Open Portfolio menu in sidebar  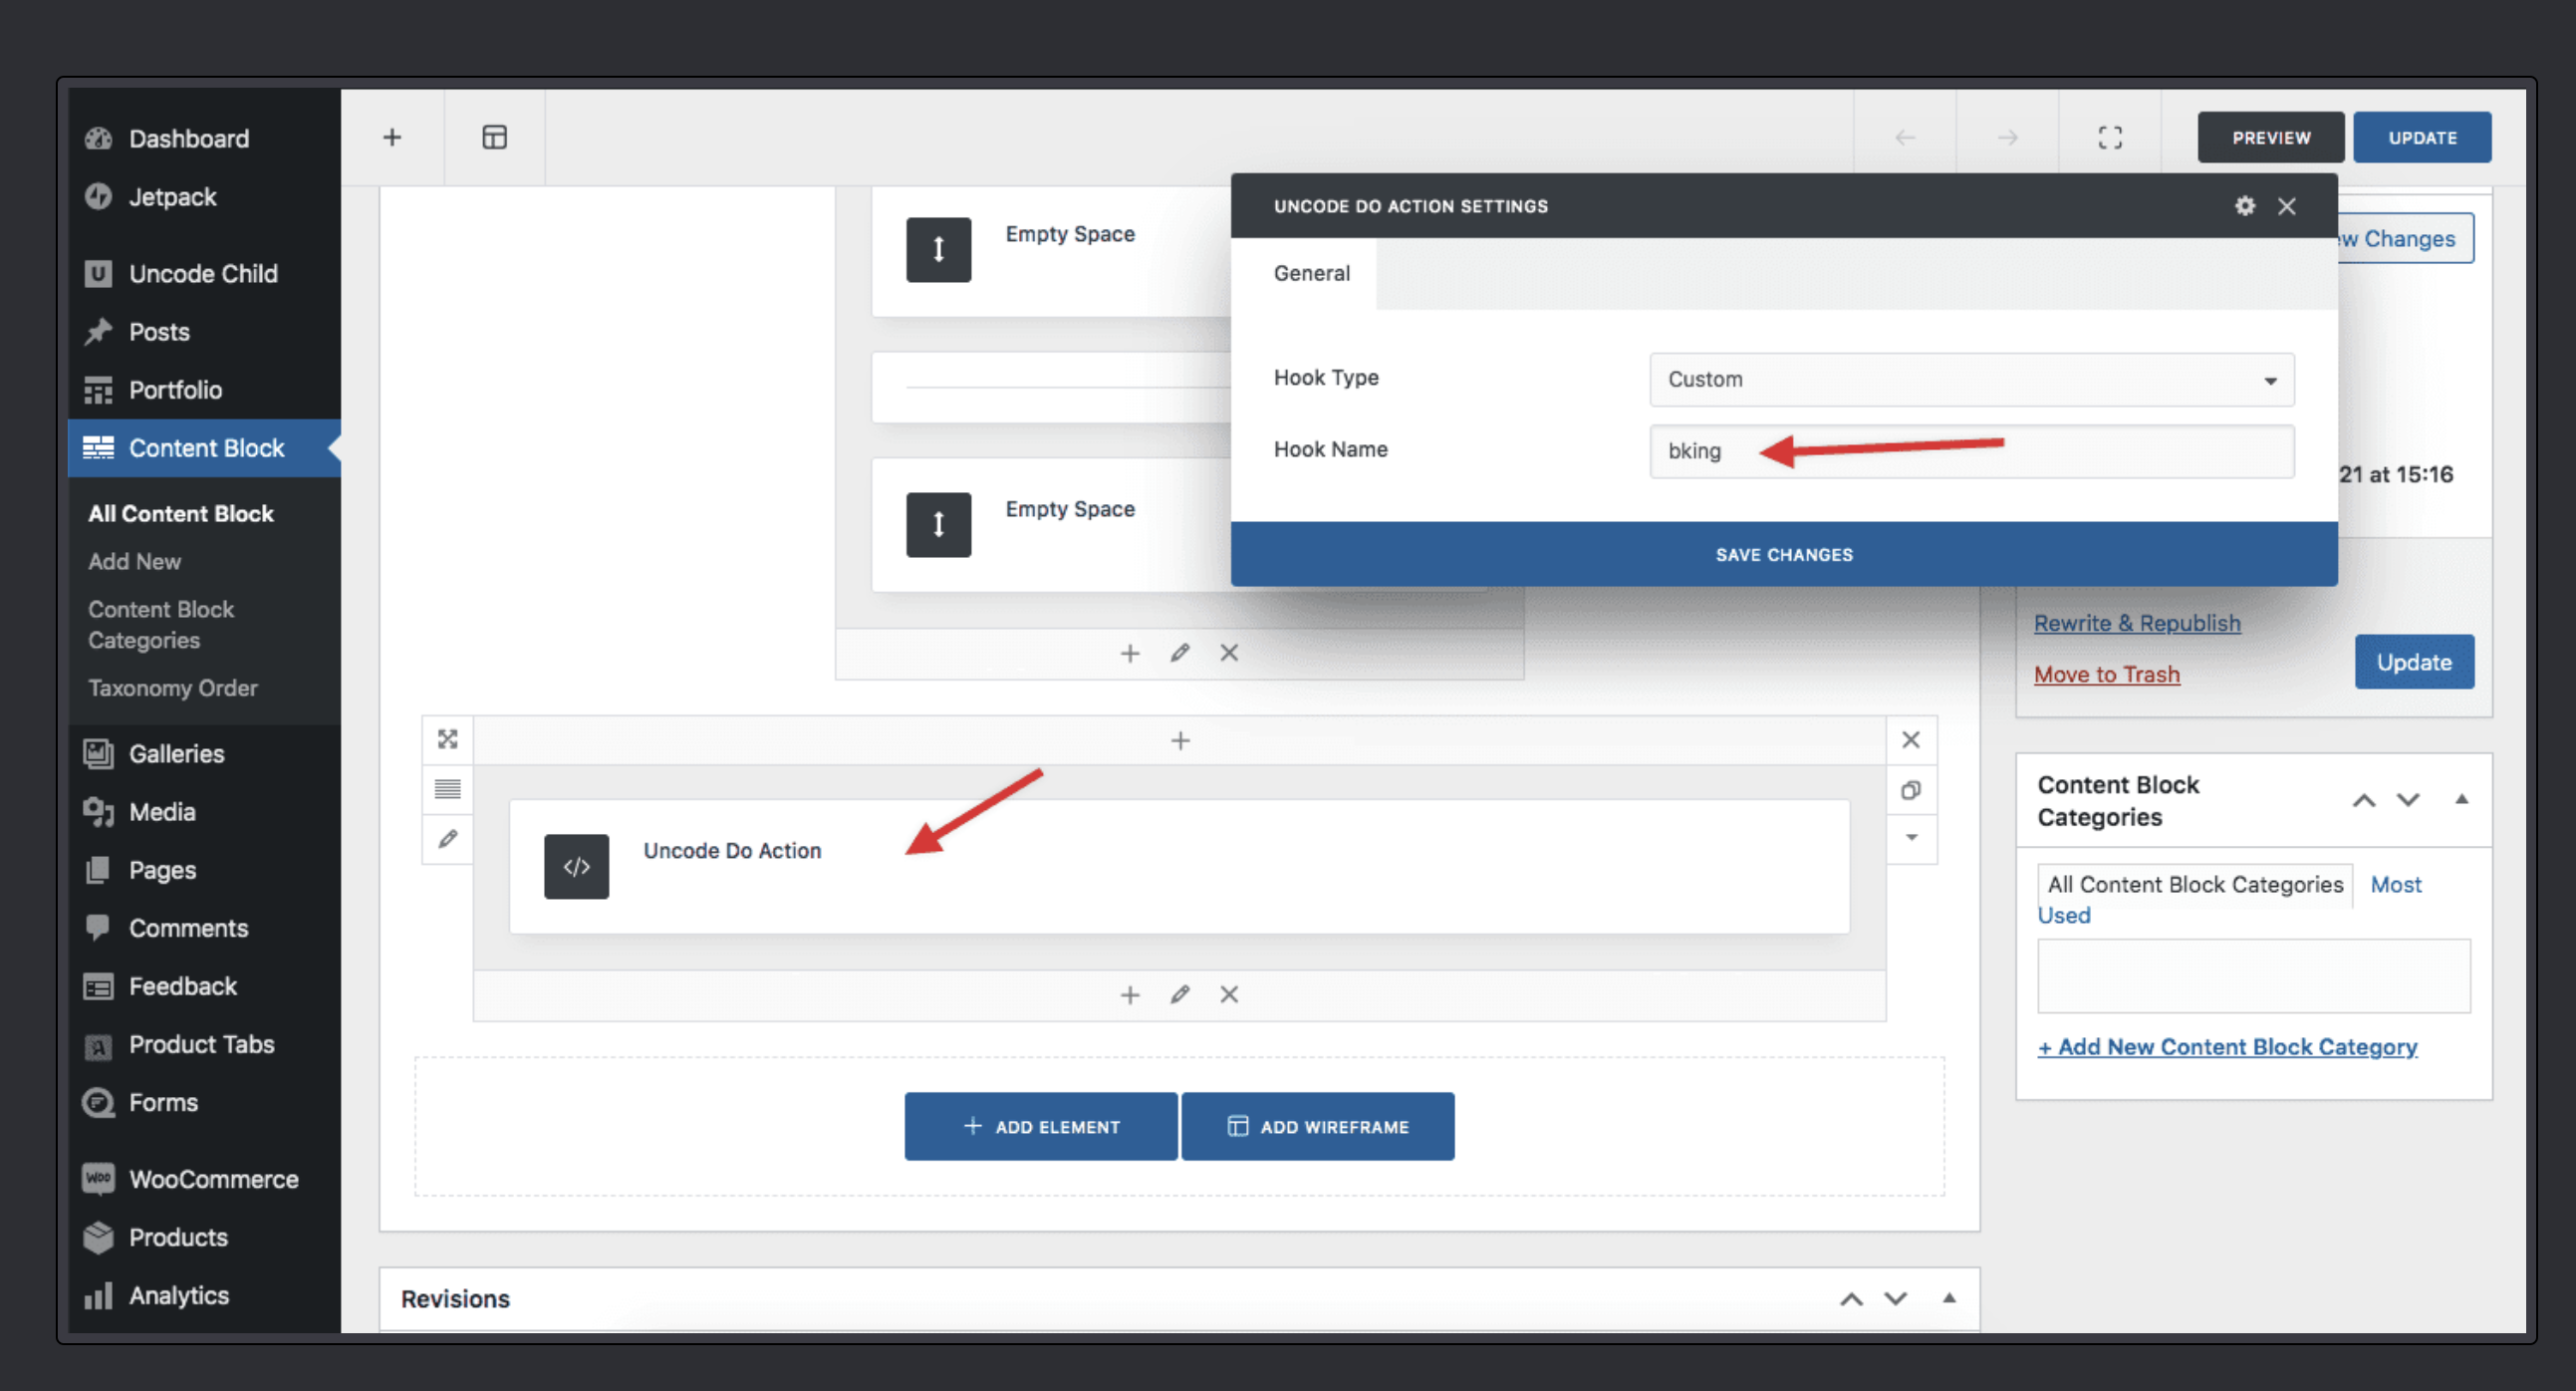(x=204, y=390)
